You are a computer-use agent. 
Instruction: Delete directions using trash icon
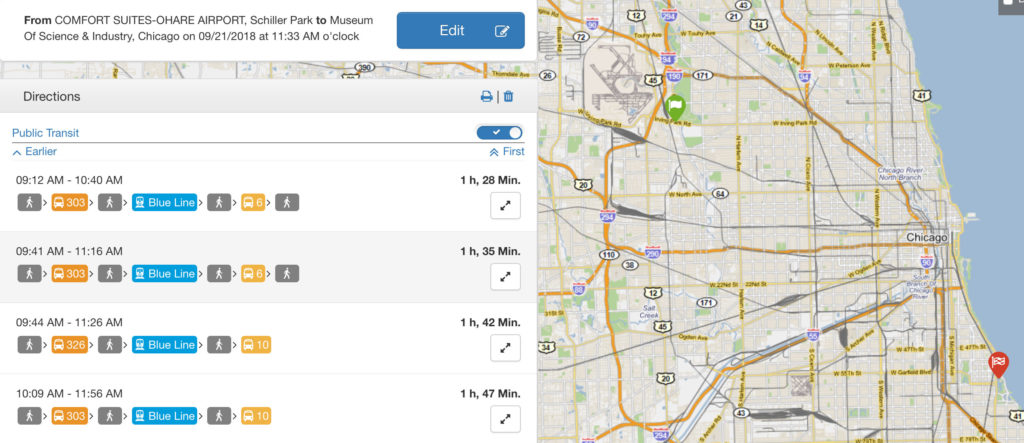508,97
